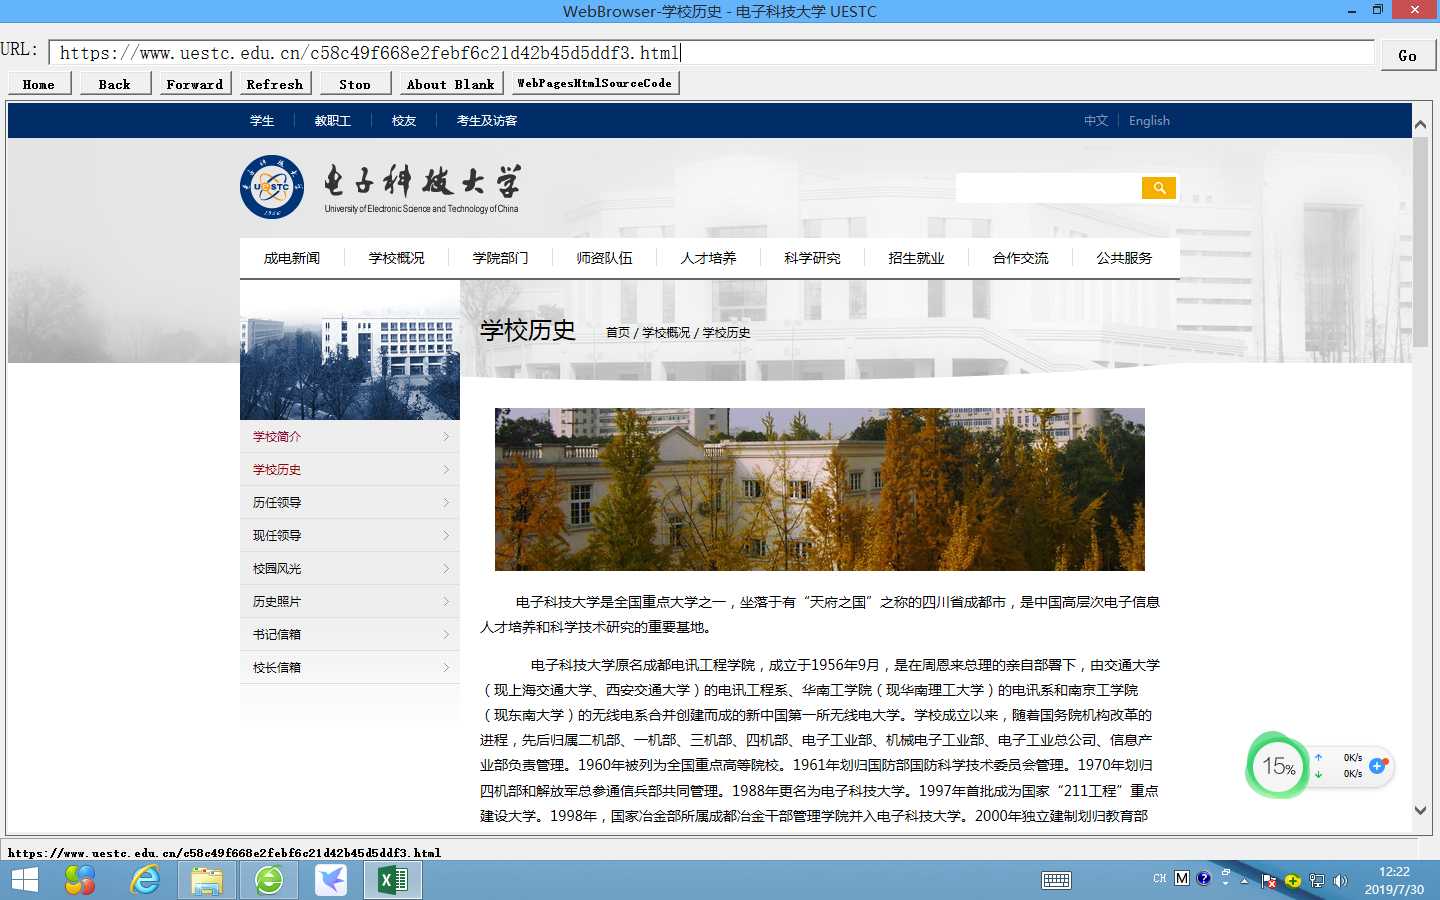Click Action Center flag icon in tray
The image size is (1440, 900).
point(1268,881)
